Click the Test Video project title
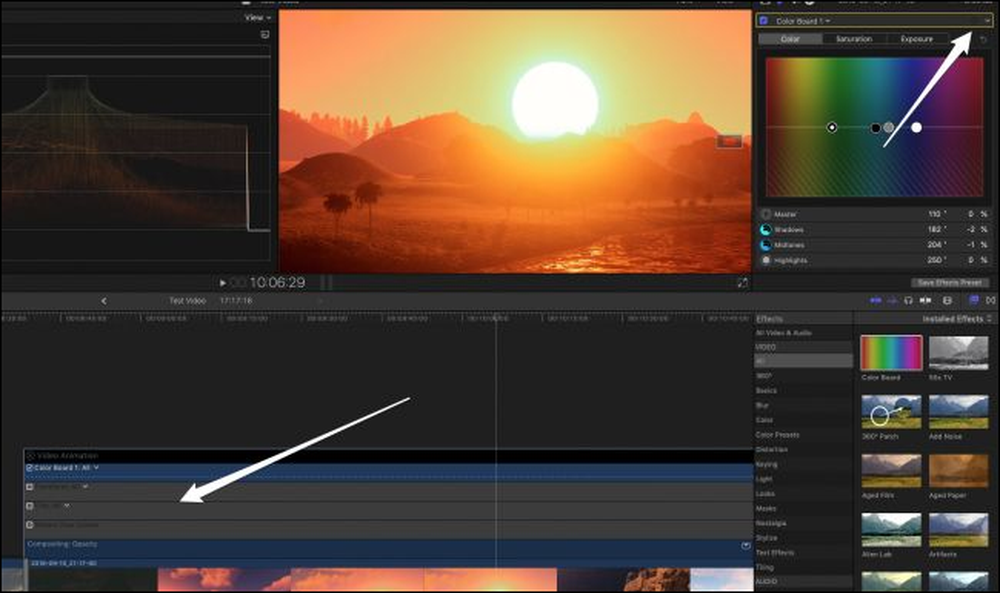 pyautogui.click(x=188, y=300)
